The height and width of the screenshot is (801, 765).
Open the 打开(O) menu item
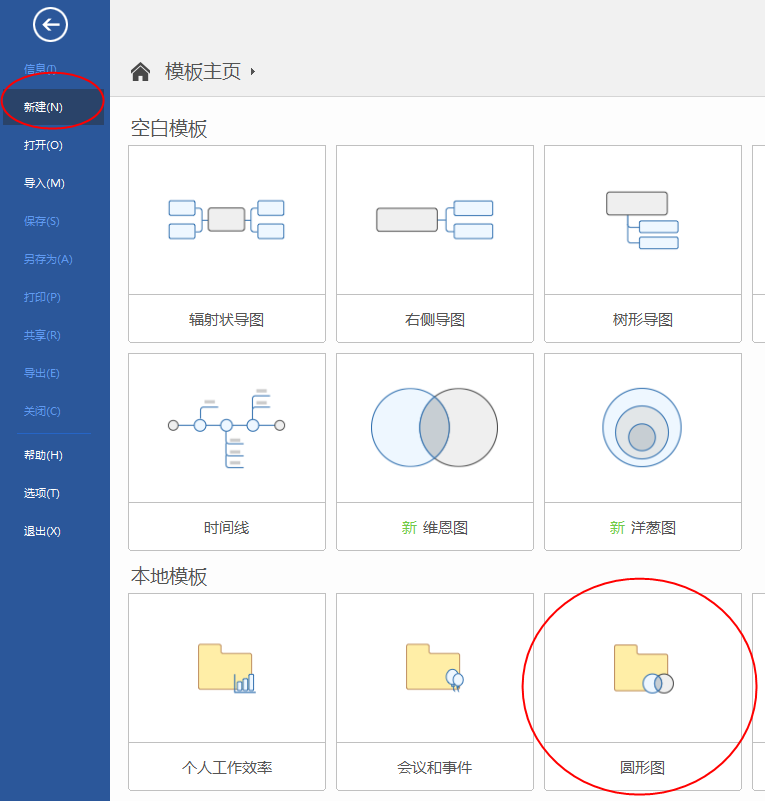click(43, 145)
